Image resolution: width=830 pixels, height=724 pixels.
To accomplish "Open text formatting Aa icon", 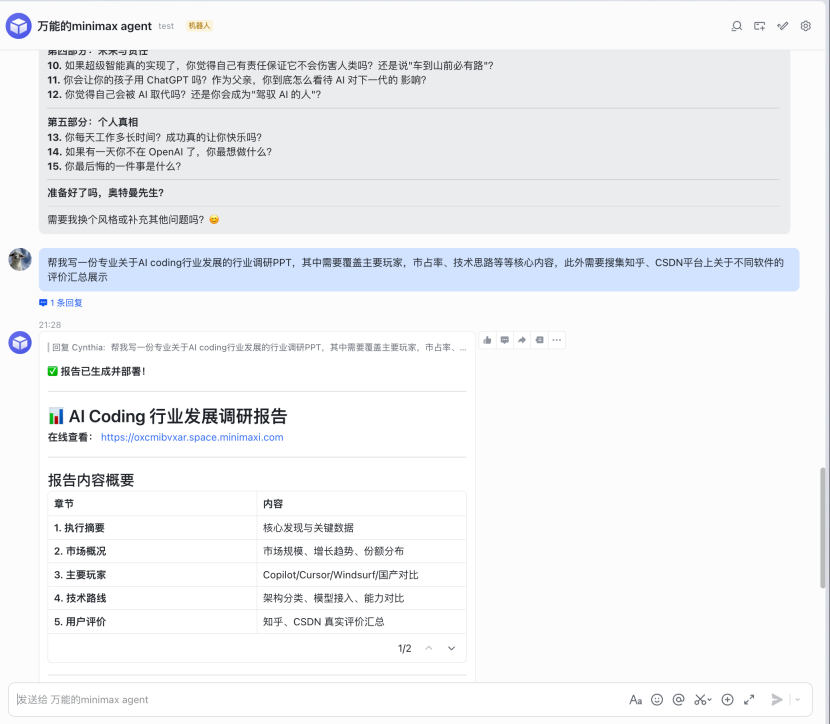I will [x=635, y=700].
